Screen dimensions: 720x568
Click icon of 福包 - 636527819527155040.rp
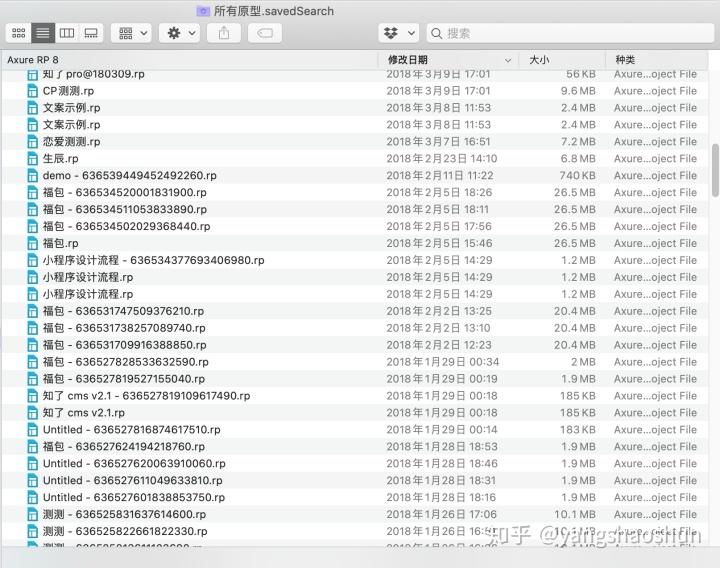pyautogui.click(x=32, y=379)
